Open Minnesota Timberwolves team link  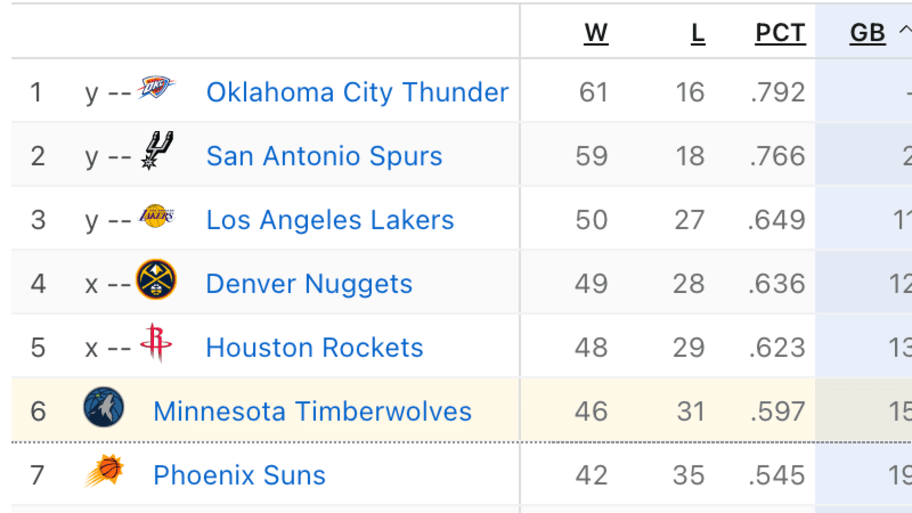pyautogui.click(x=312, y=411)
